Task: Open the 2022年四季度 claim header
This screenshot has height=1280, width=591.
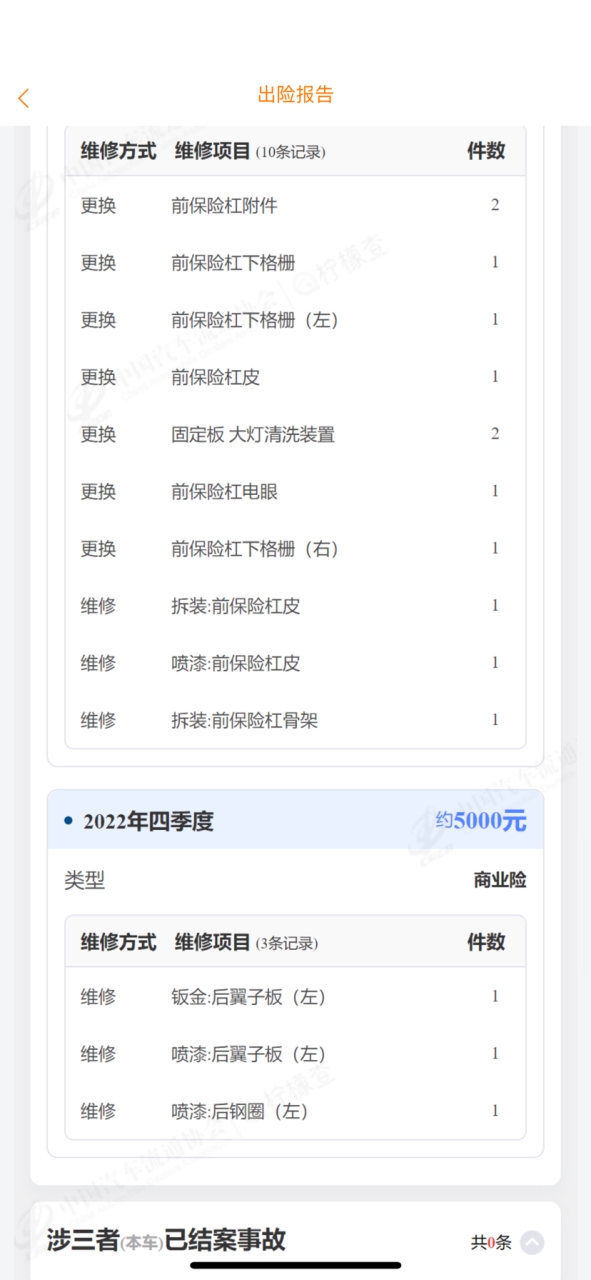Action: click(295, 821)
